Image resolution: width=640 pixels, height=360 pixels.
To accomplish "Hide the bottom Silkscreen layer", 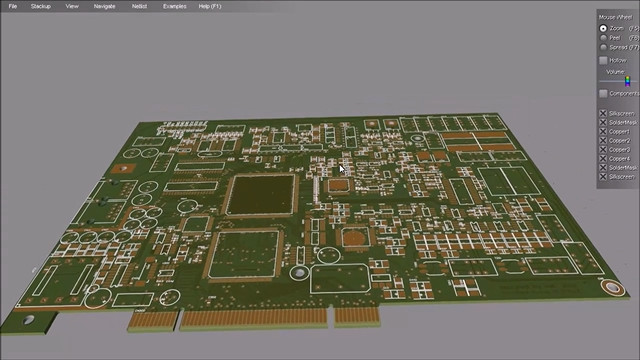I will click(x=603, y=177).
